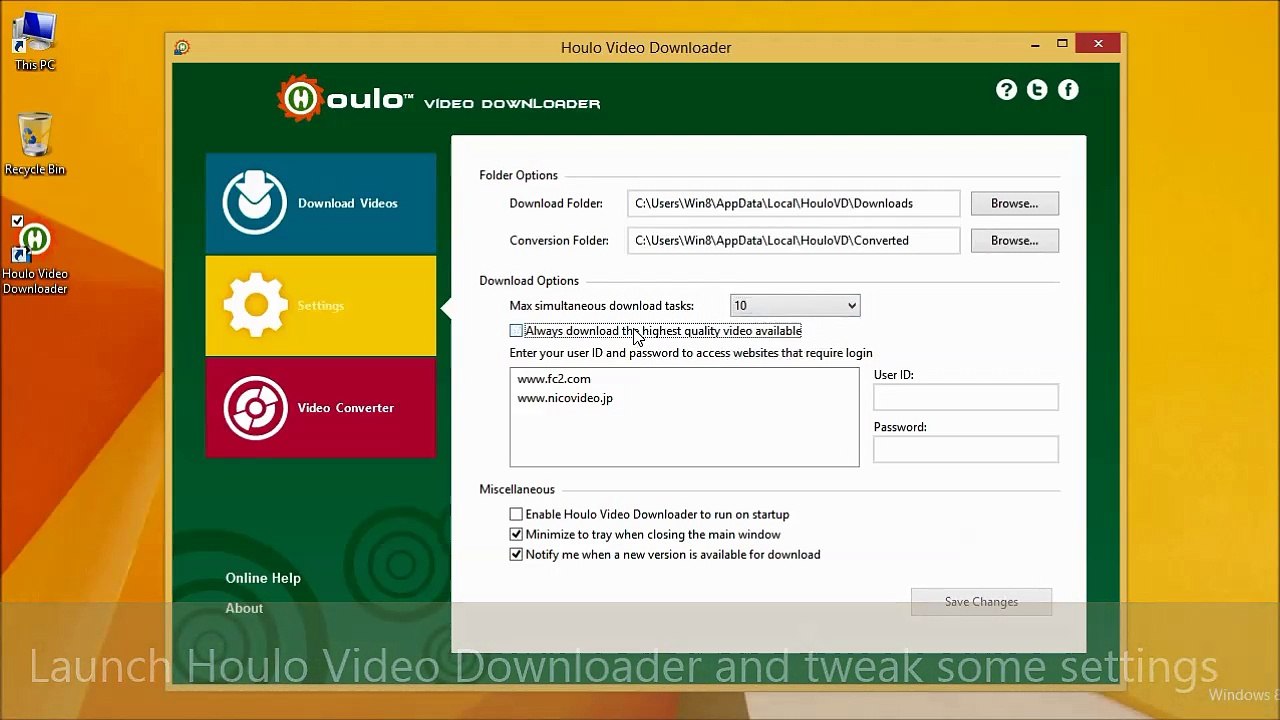Open Online Help link
The width and height of the screenshot is (1280, 720).
(263, 578)
